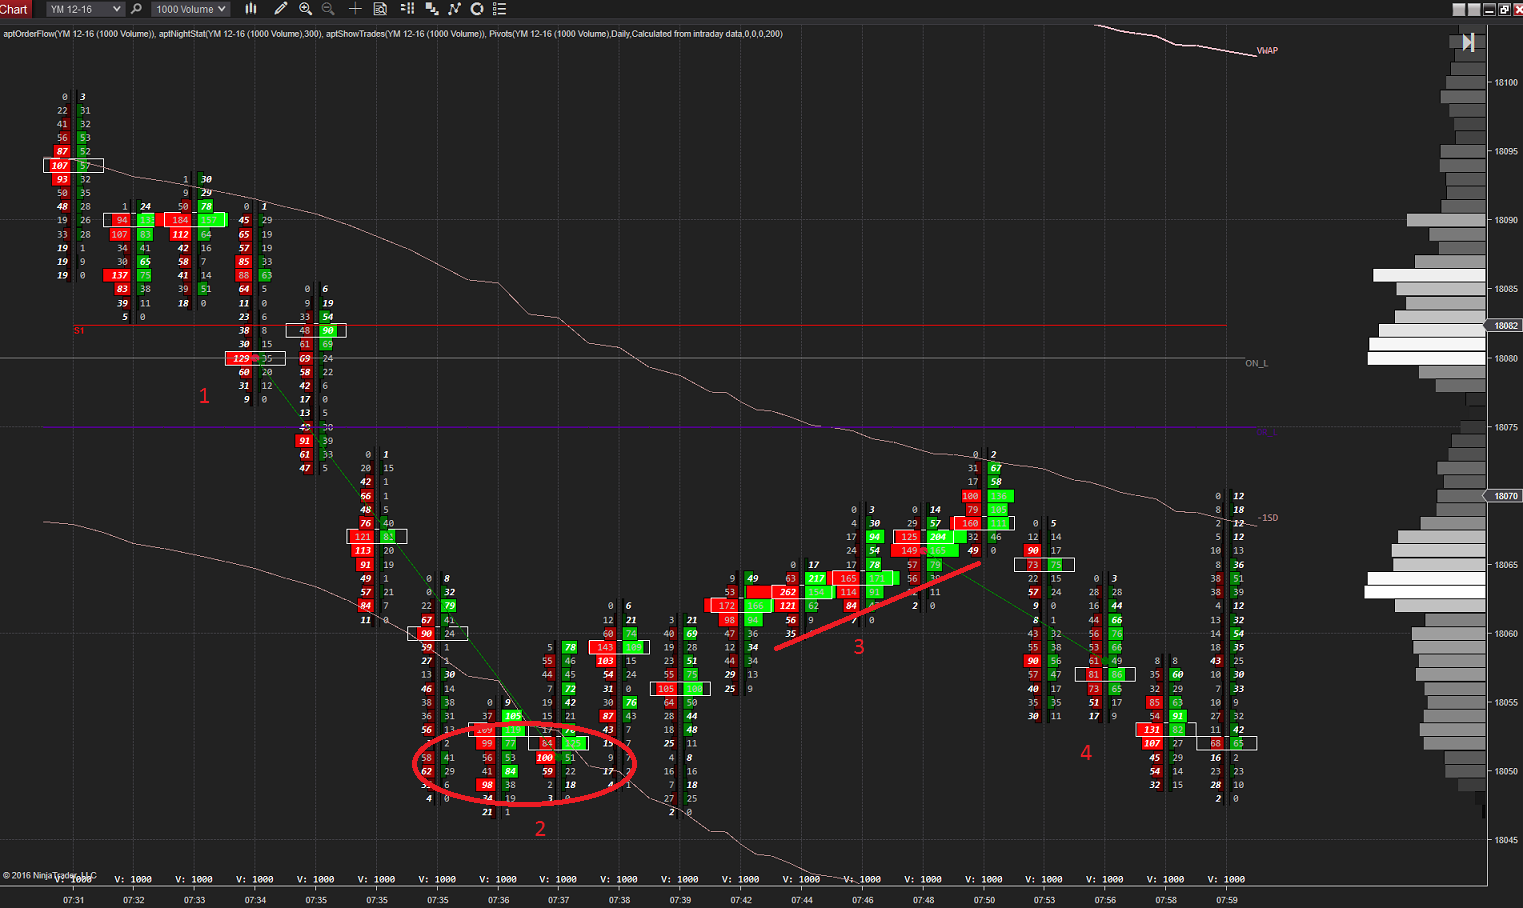Screen dimensions: 1523x908
Task: Click the first gray link button top-right
Action: (1459, 9)
